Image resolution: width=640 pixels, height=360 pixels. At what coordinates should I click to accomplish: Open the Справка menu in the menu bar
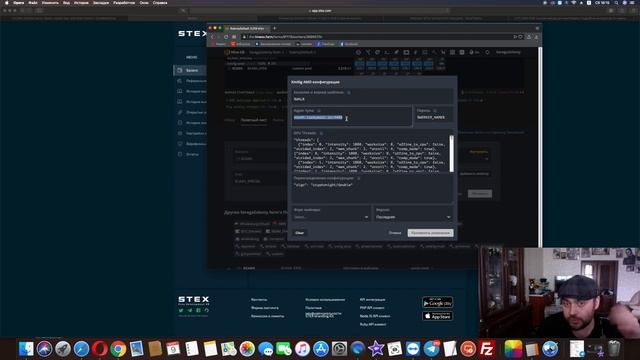(160, 2)
